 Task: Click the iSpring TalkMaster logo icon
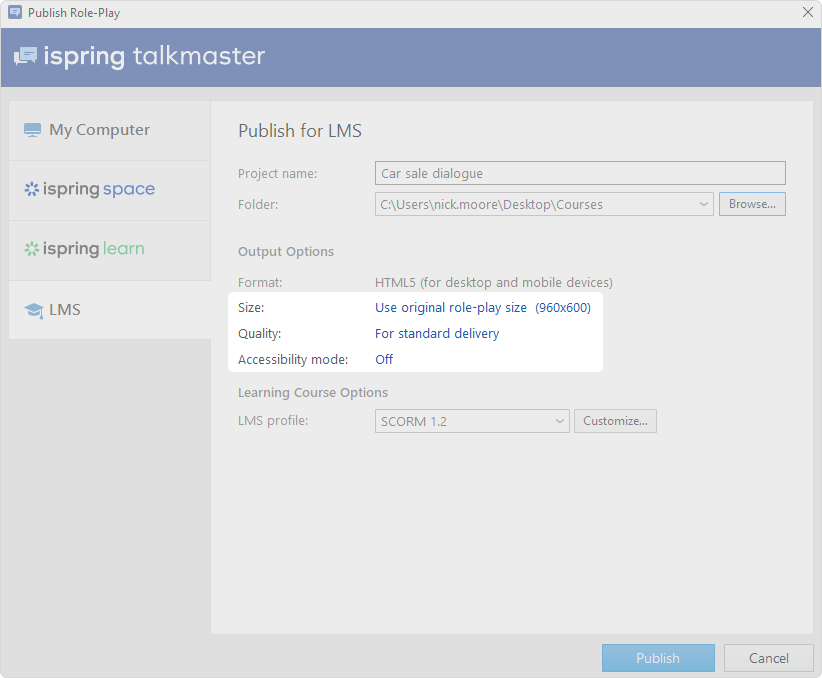point(25,56)
